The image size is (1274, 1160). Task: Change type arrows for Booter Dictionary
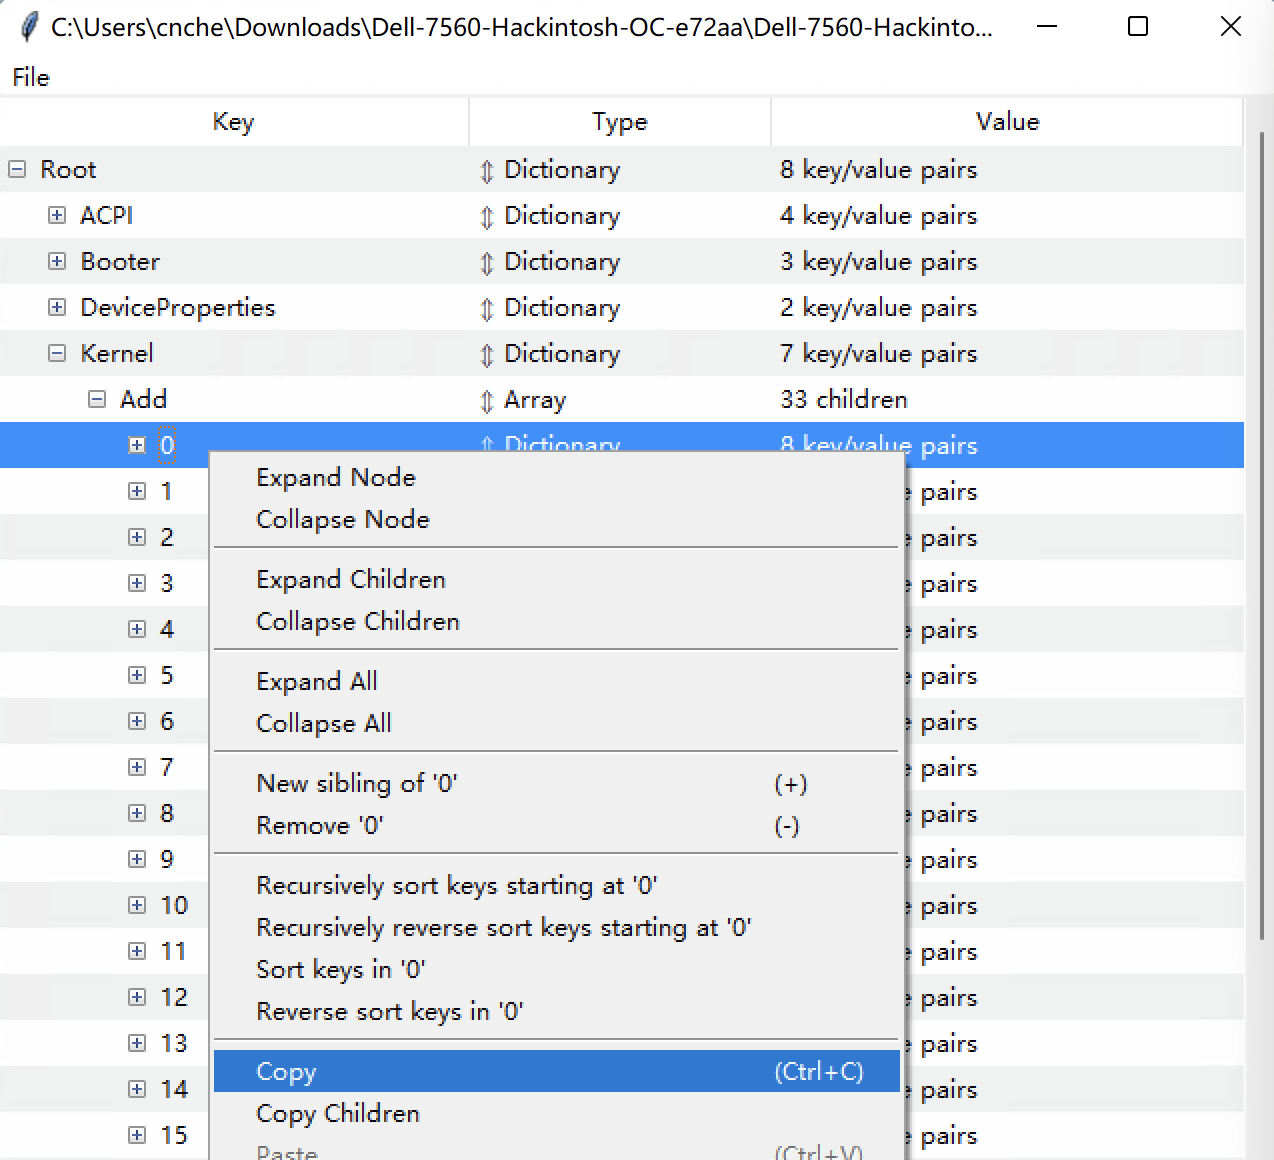[487, 263]
